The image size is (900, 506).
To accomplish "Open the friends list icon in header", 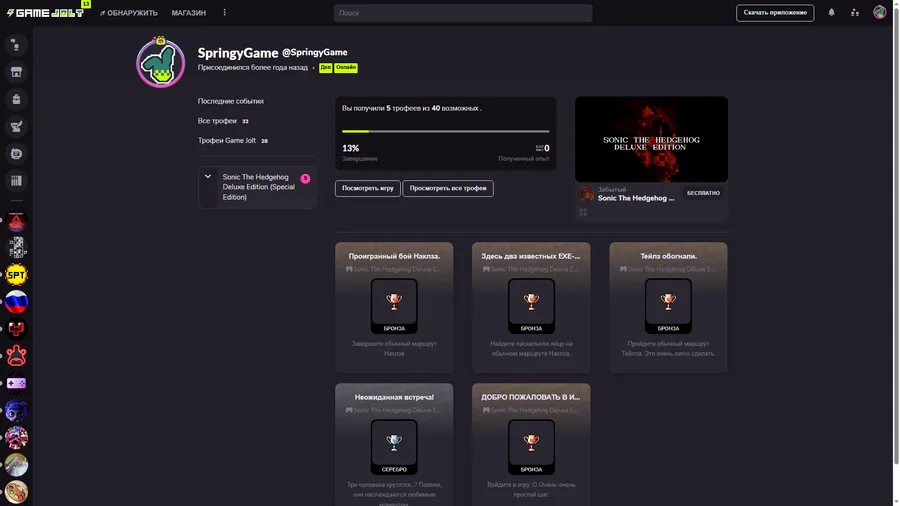I will point(855,13).
